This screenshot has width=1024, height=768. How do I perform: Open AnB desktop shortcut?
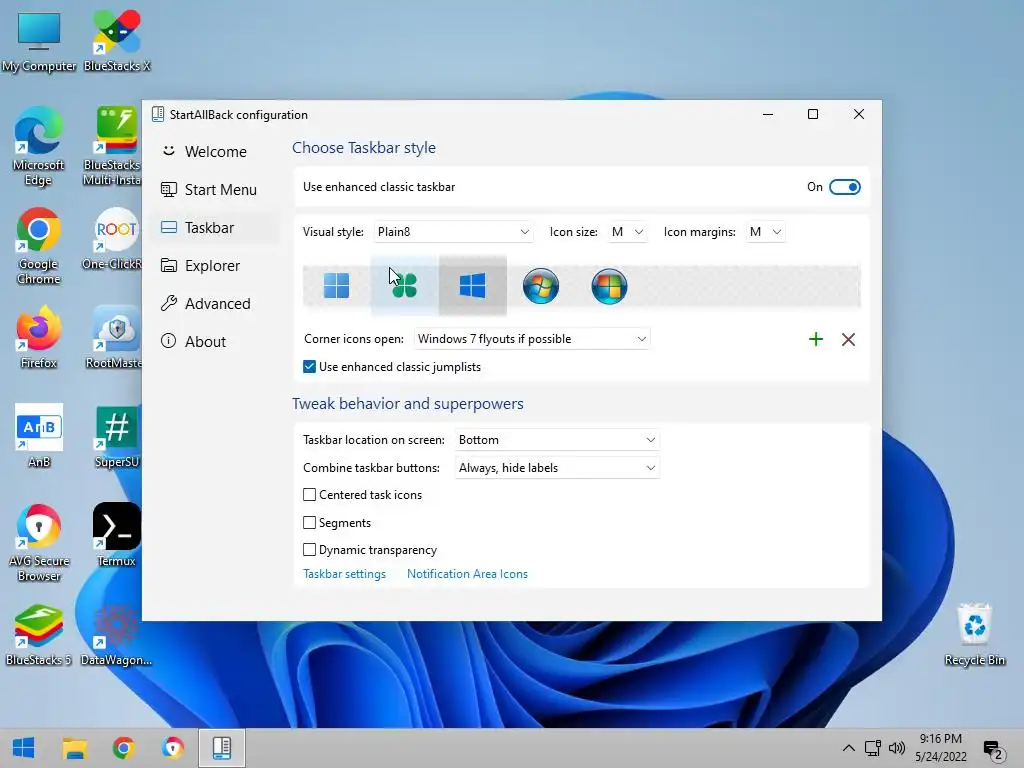(x=39, y=437)
